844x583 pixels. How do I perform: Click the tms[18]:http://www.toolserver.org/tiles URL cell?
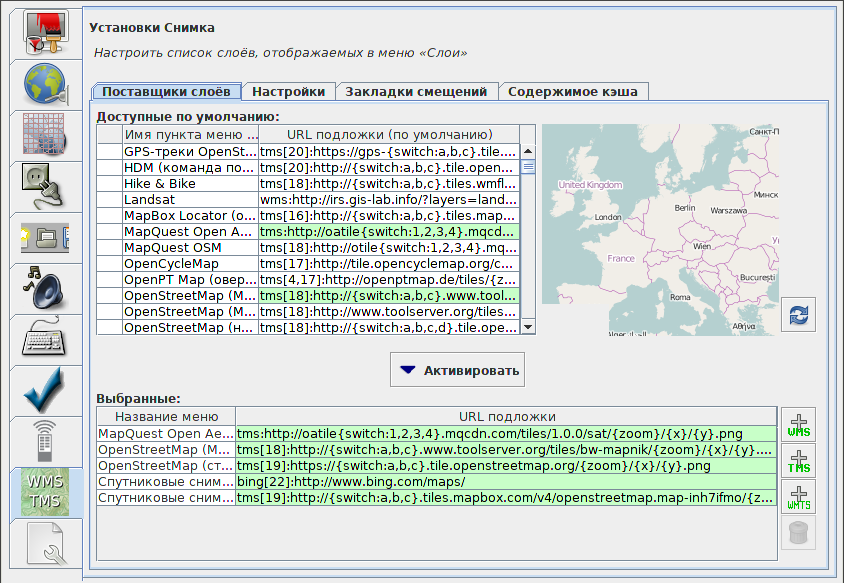point(389,311)
